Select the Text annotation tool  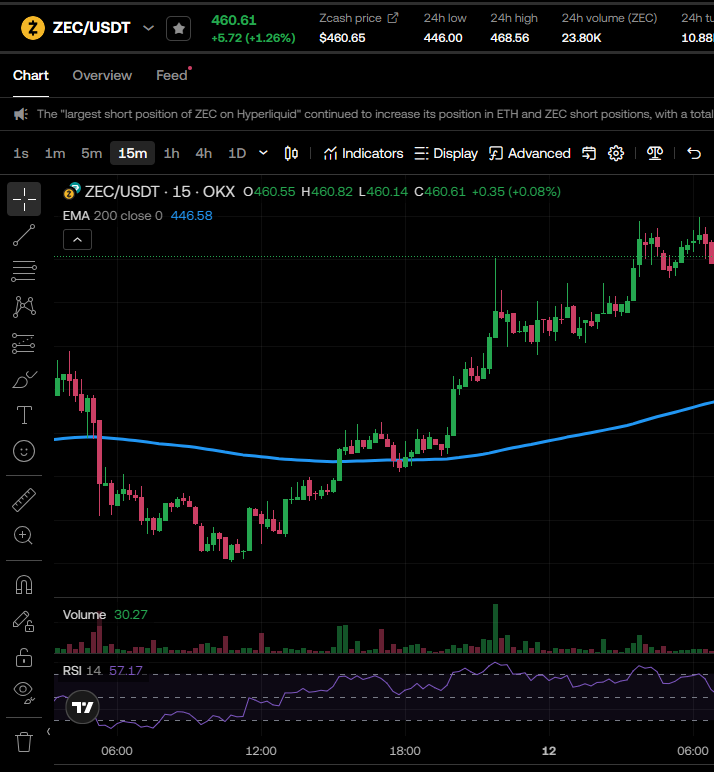coord(24,415)
